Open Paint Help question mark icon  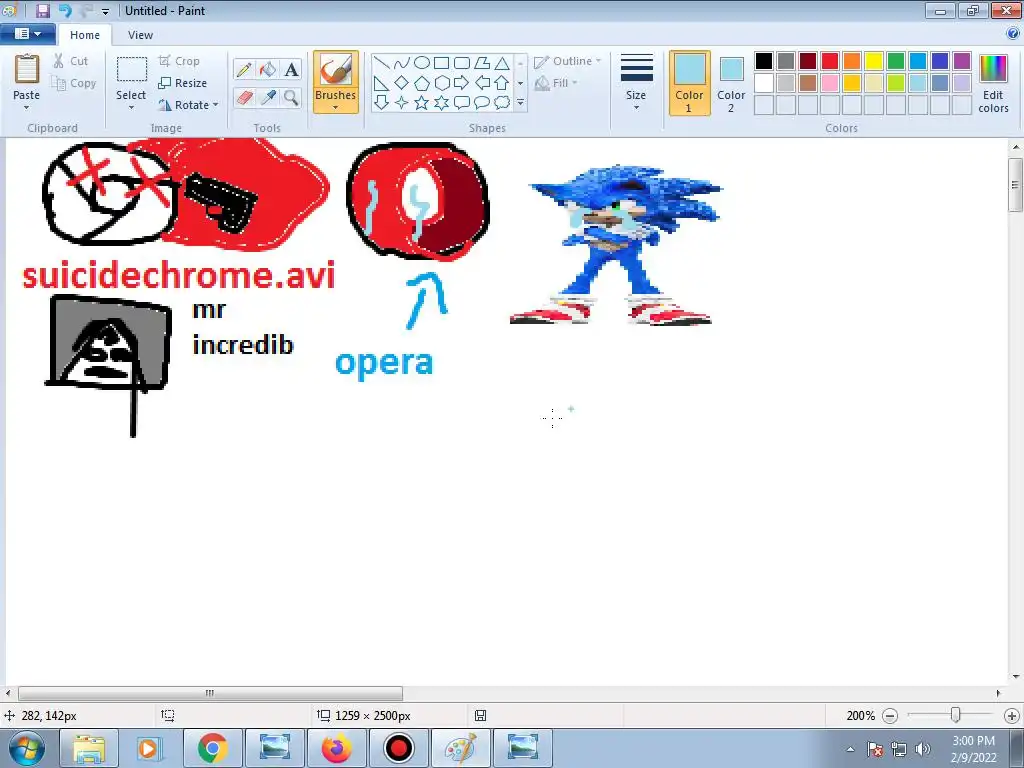(x=1013, y=34)
